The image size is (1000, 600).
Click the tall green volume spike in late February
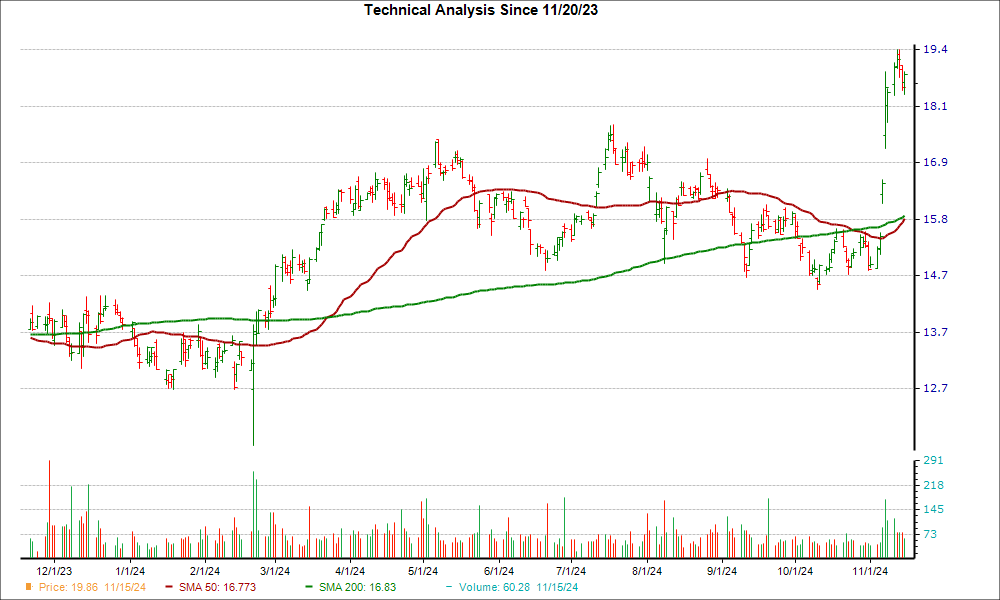coord(253,515)
